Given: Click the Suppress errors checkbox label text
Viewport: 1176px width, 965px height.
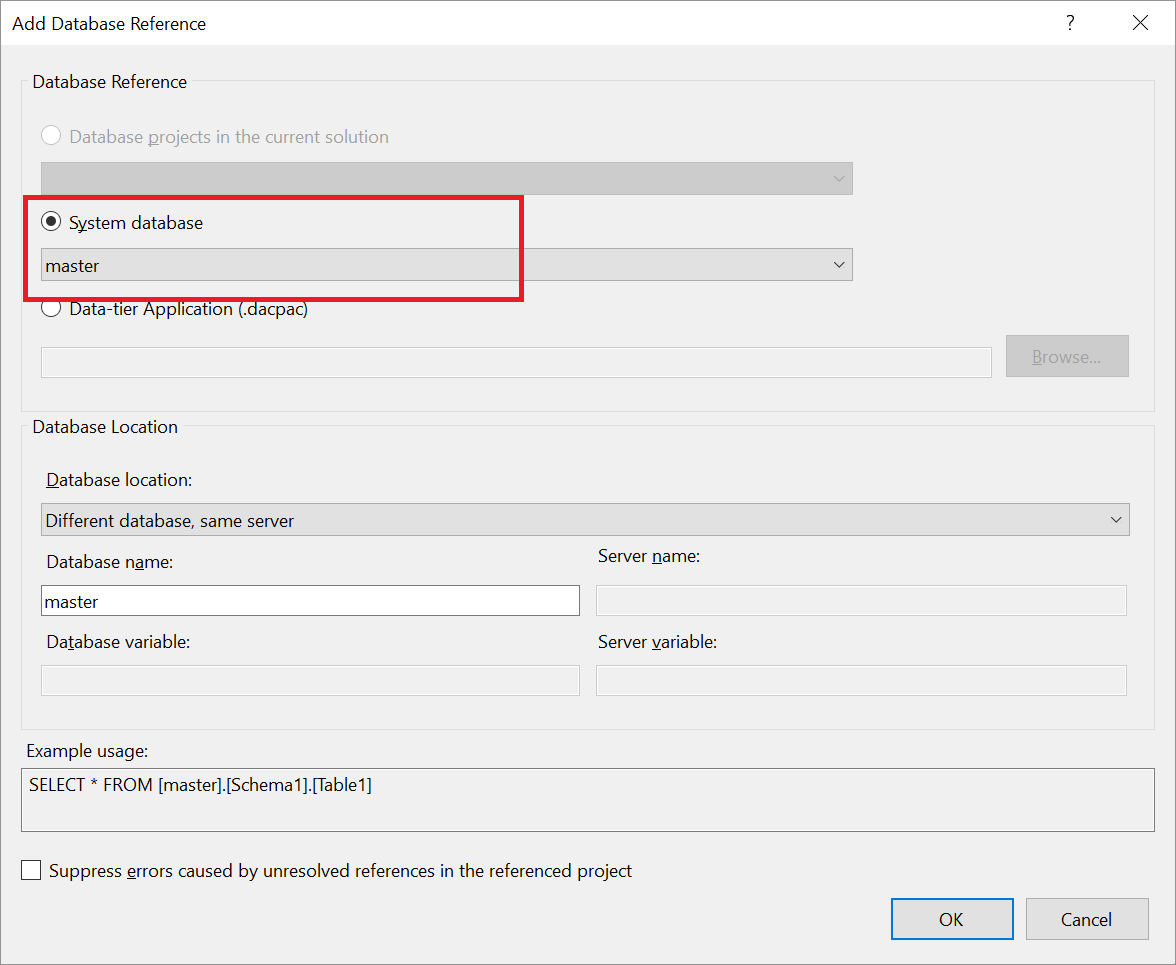Looking at the screenshot, I should click(x=340, y=871).
